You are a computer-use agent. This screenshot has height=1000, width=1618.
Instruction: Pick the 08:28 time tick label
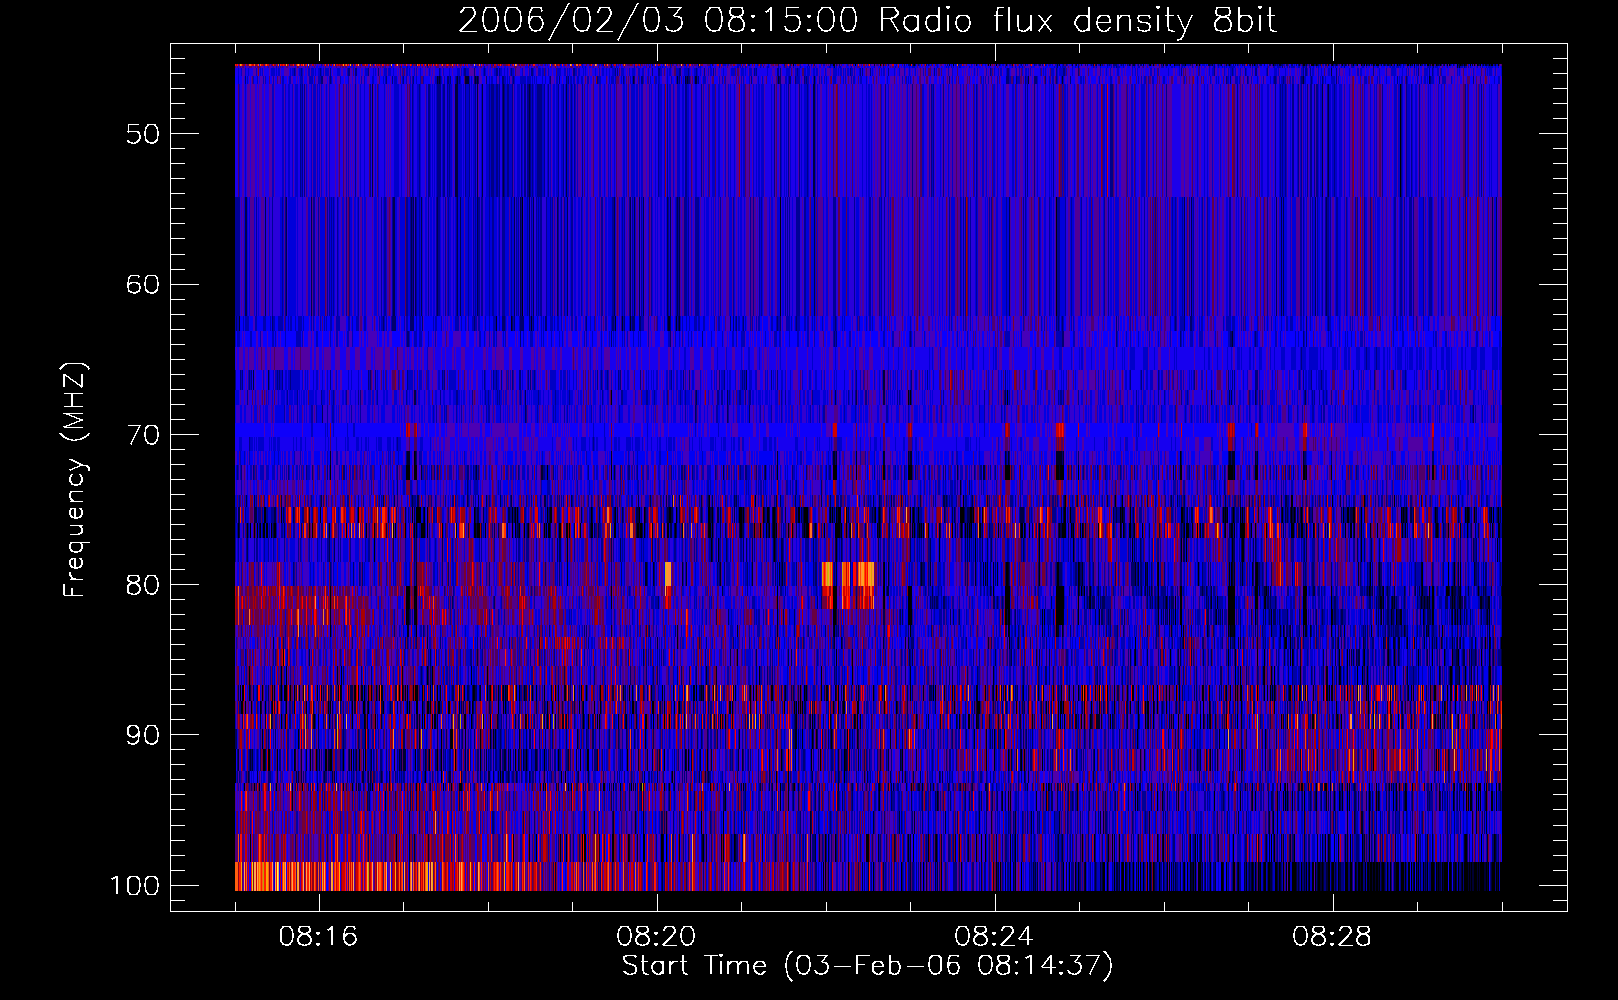1333,937
